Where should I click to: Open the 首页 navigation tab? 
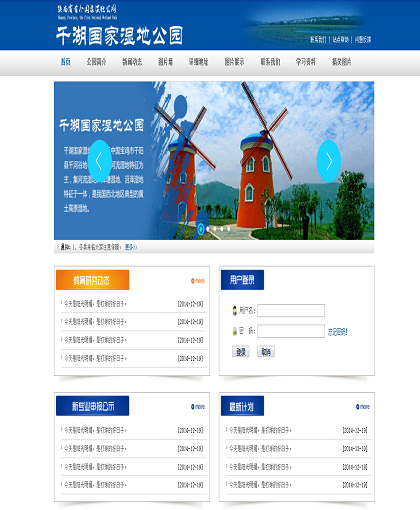click(x=66, y=62)
